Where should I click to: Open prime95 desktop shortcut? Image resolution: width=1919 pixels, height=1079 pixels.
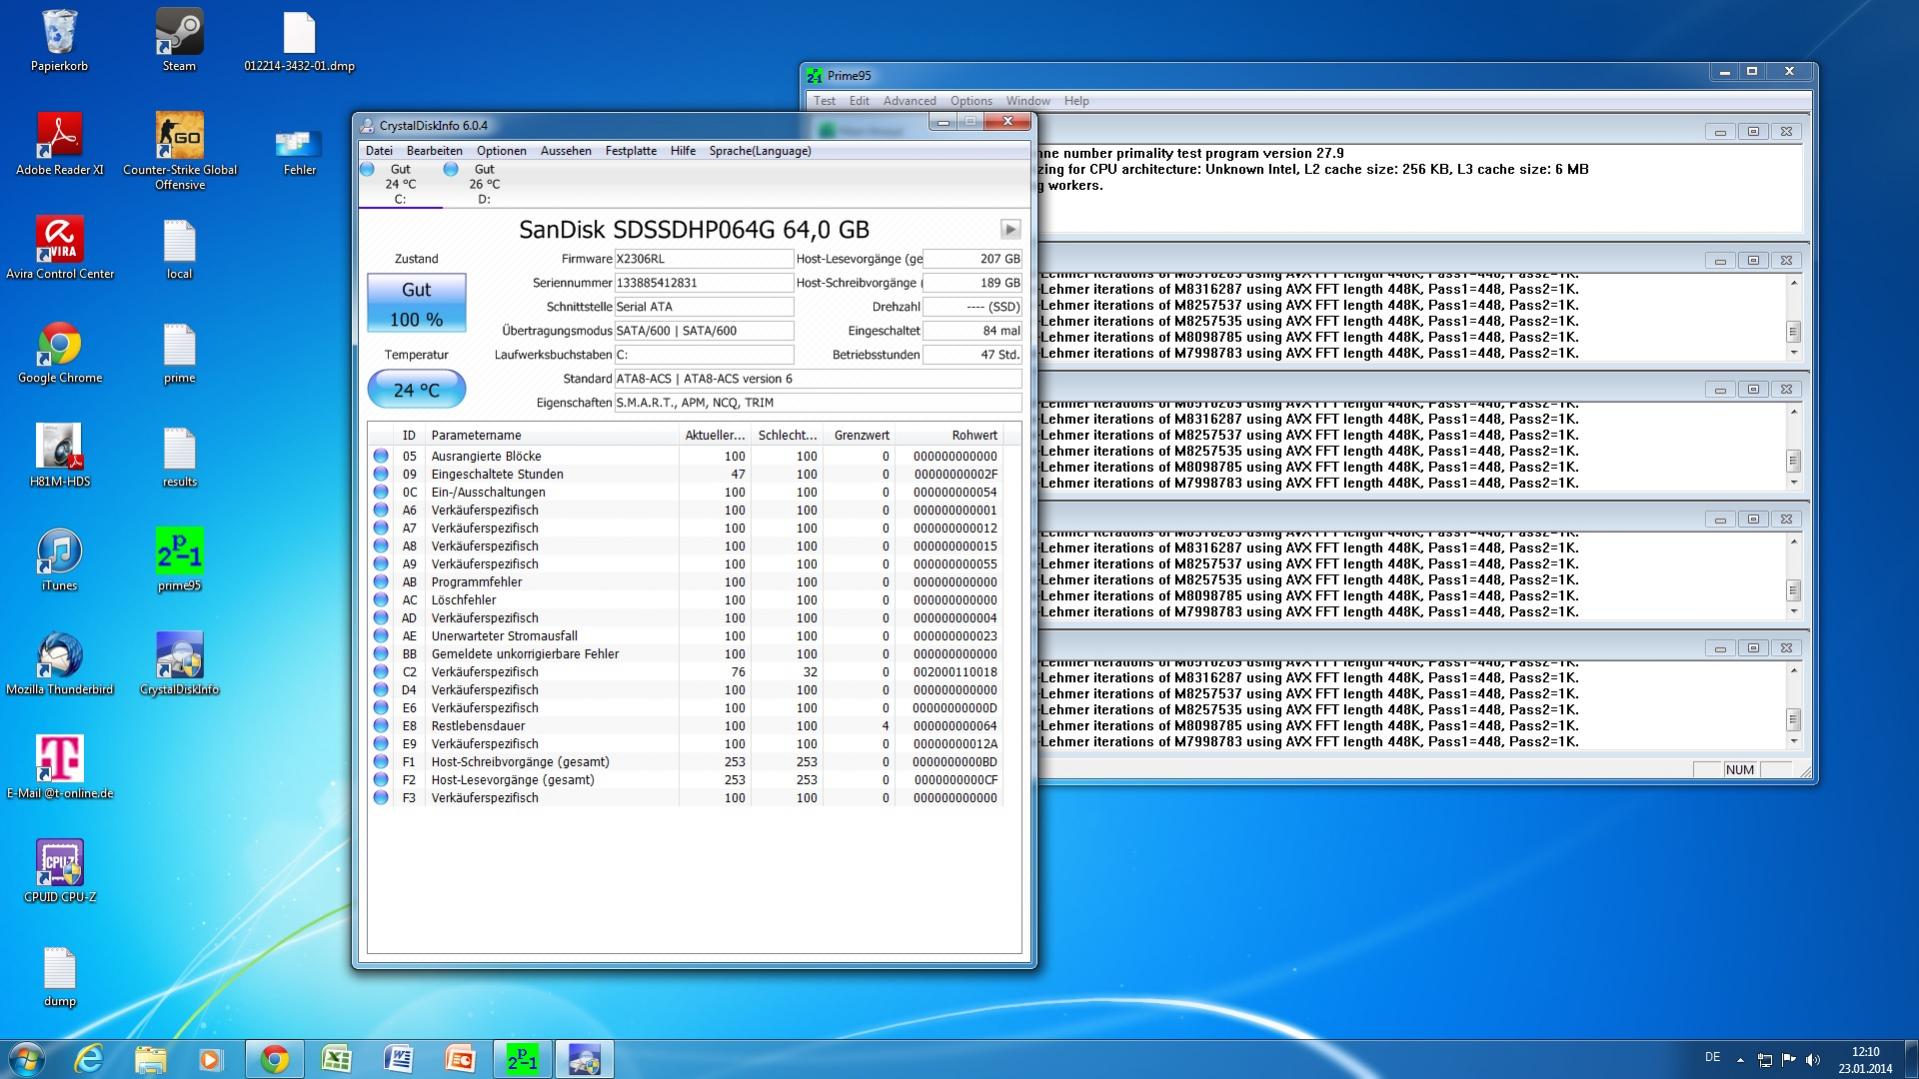coord(179,560)
